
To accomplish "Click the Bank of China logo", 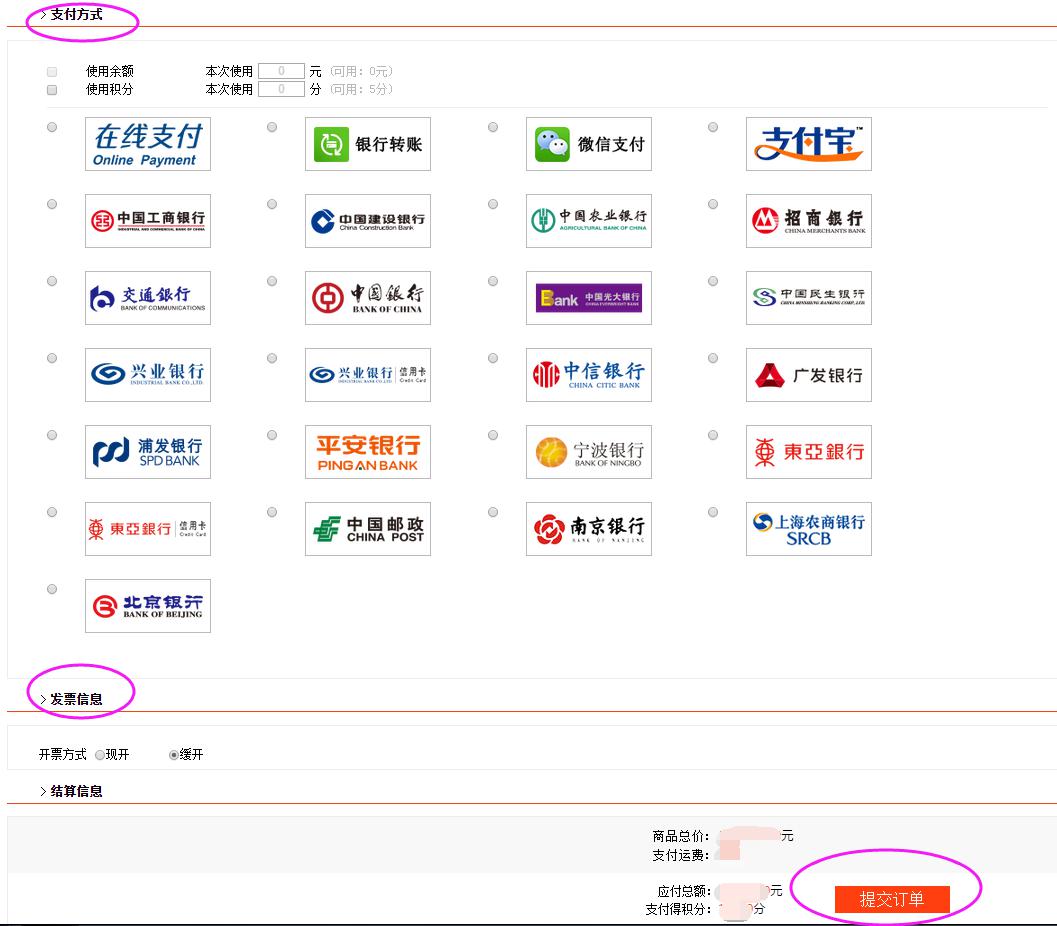I will coord(367,298).
